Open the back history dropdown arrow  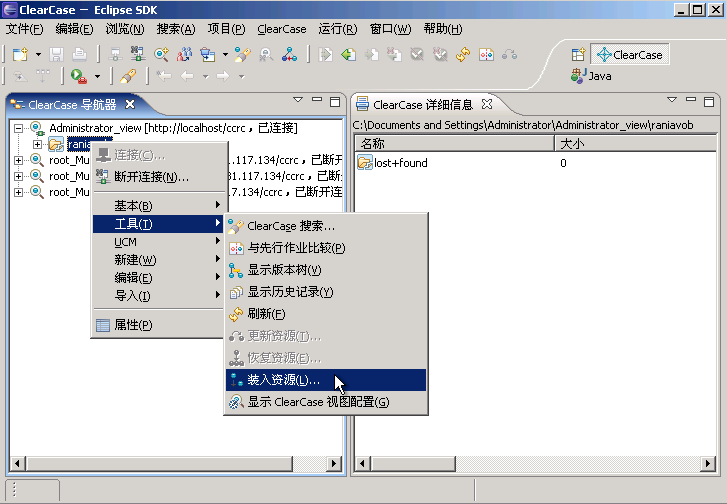point(205,76)
